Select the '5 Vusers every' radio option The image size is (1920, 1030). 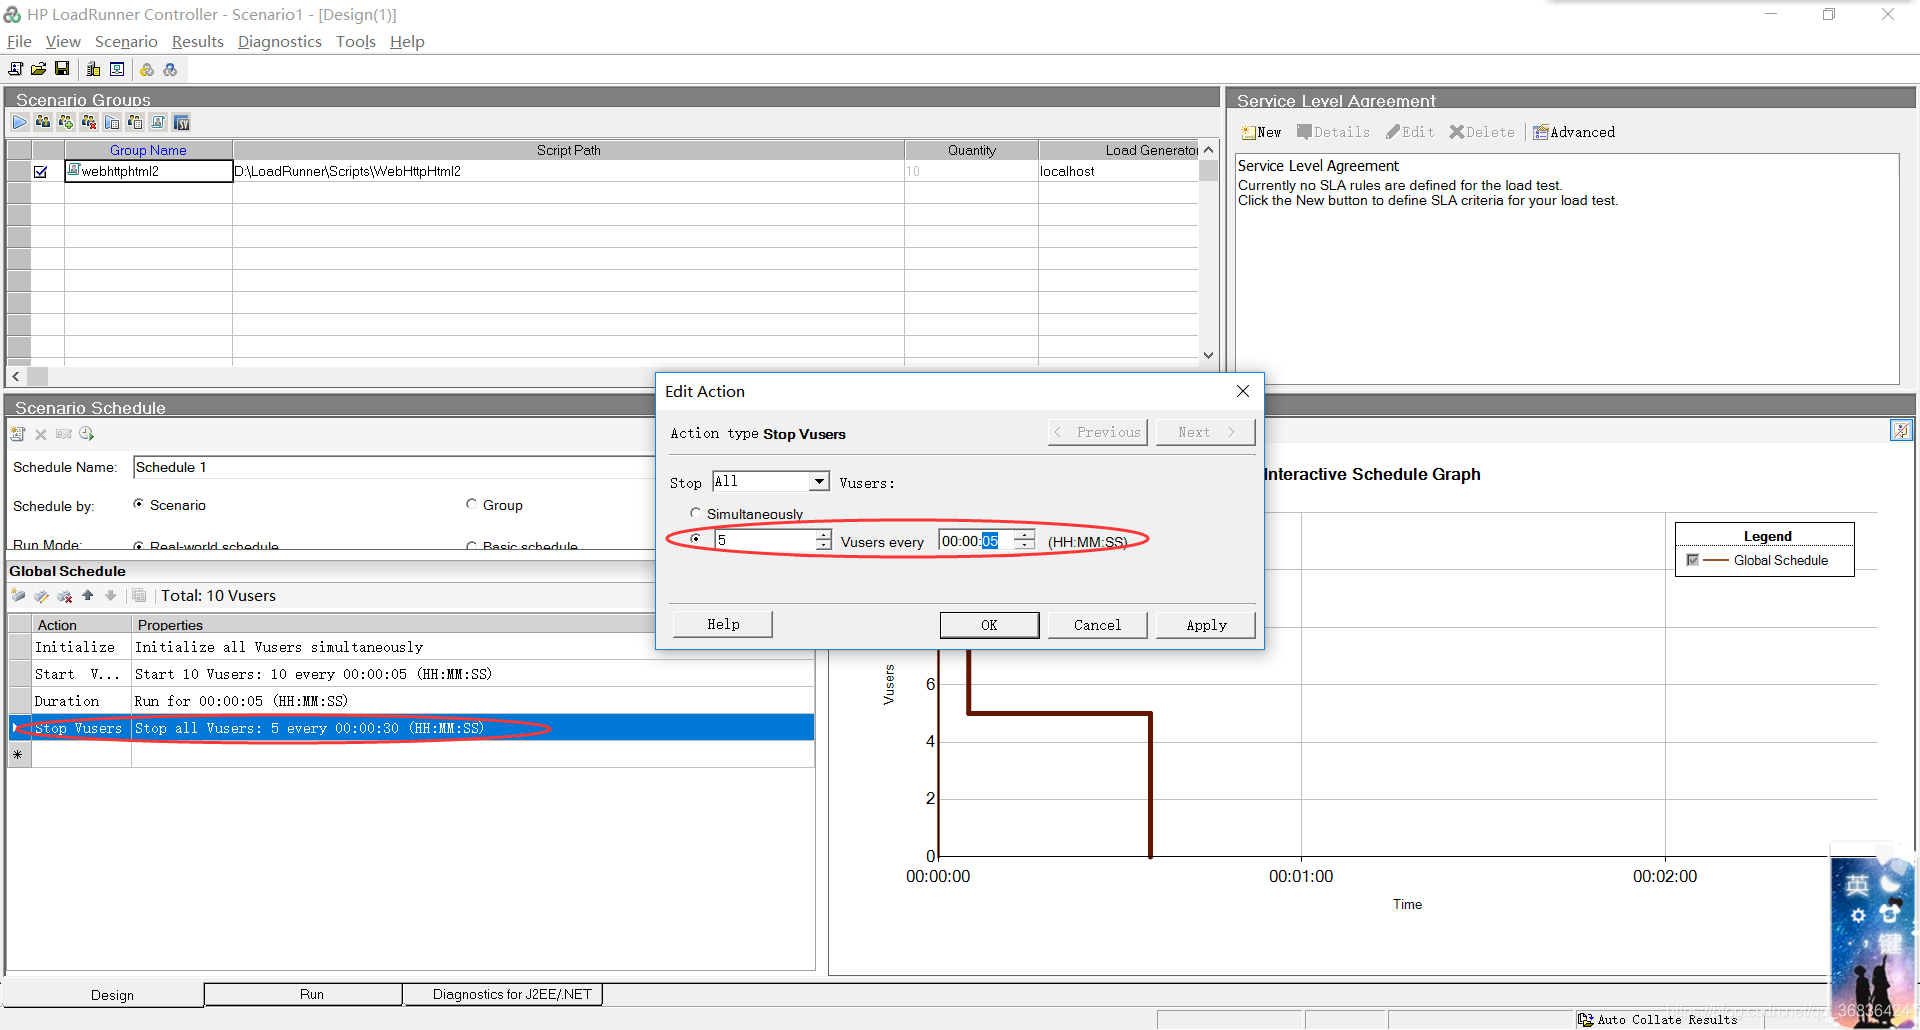(695, 539)
